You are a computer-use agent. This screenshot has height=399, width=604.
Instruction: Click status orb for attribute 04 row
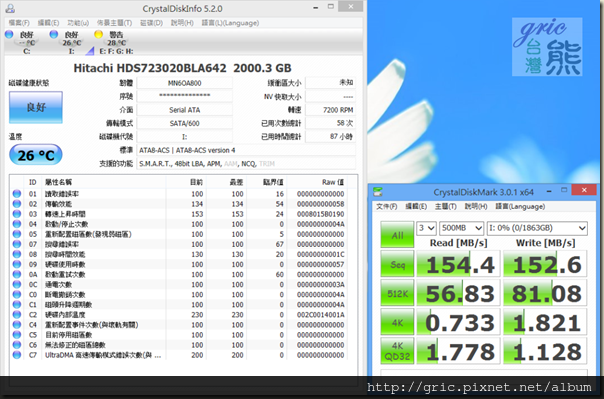(17, 224)
